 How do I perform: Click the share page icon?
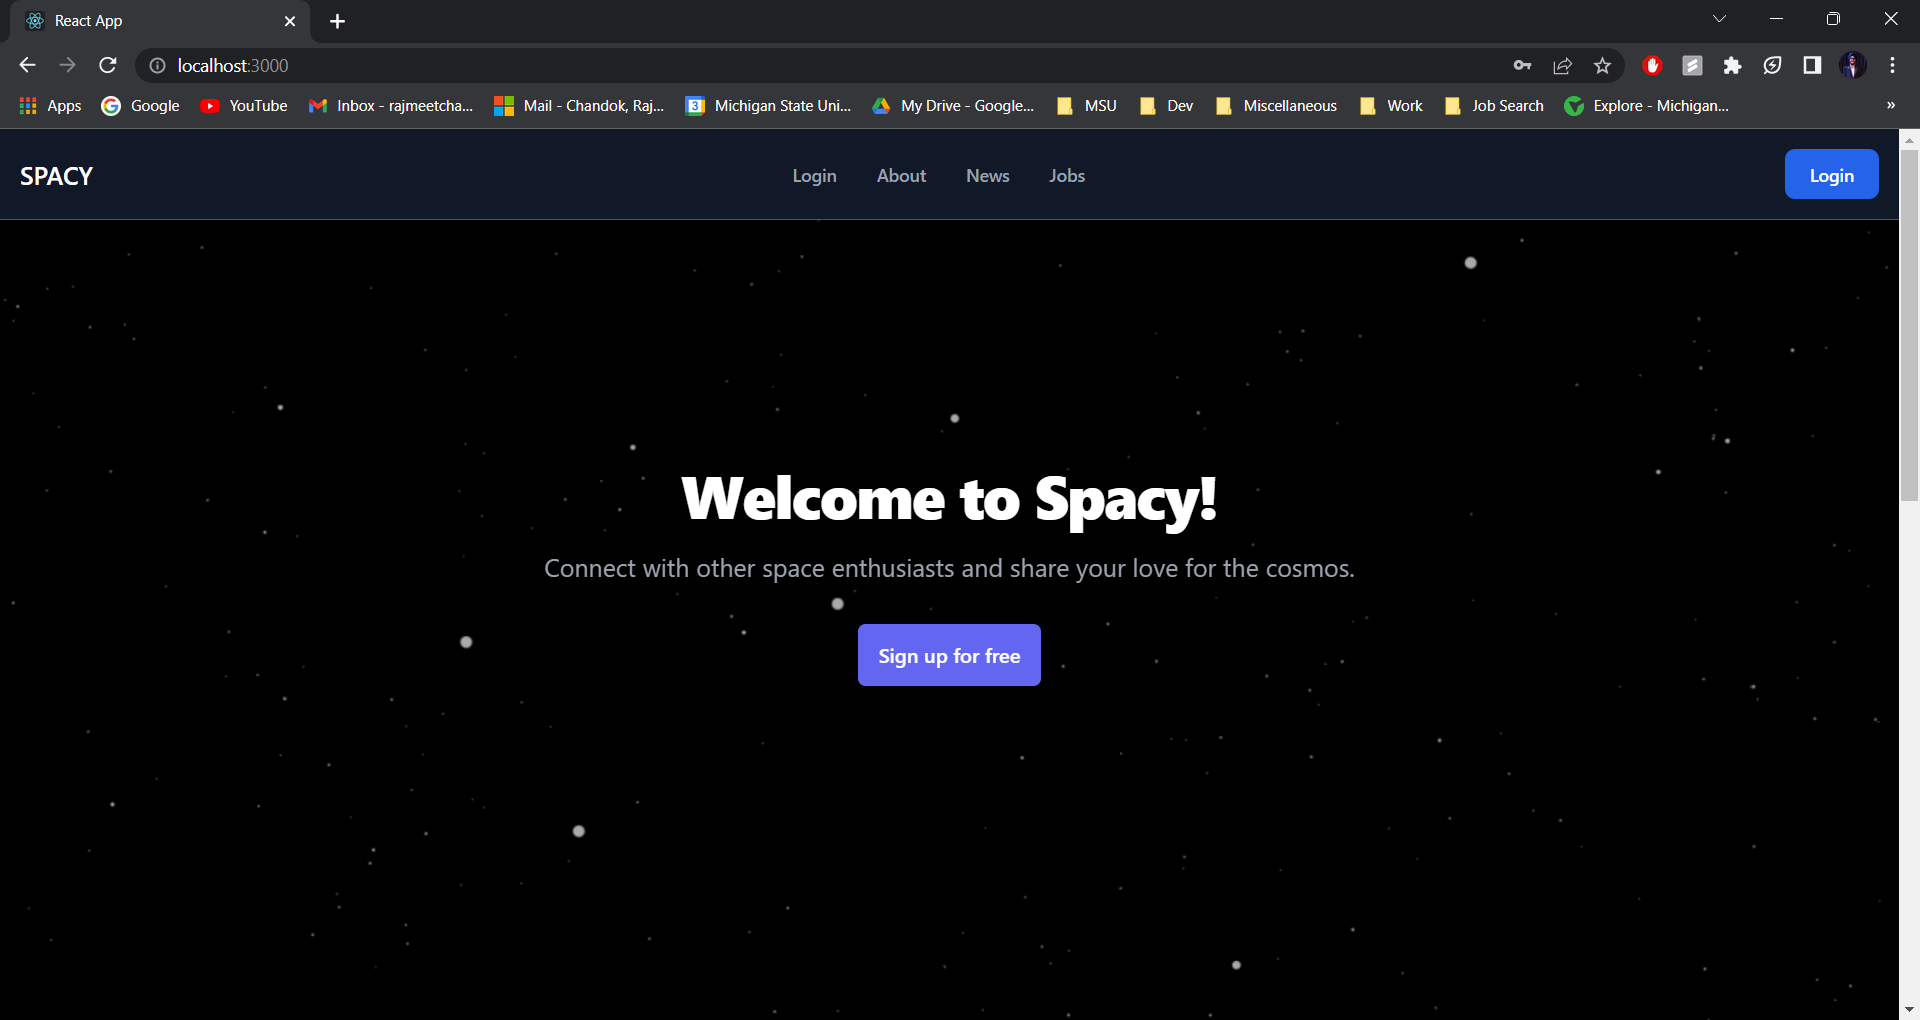[1562, 65]
